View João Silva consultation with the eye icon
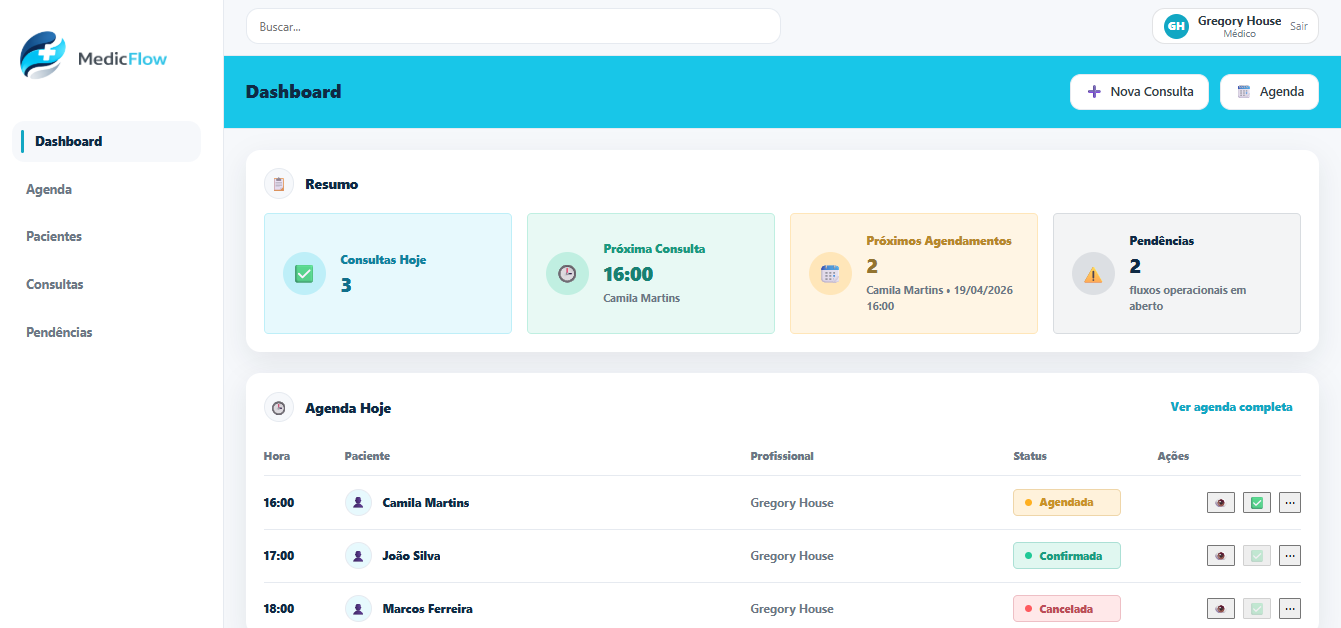Viewport: 1341px width, 628px height. 1220,555
